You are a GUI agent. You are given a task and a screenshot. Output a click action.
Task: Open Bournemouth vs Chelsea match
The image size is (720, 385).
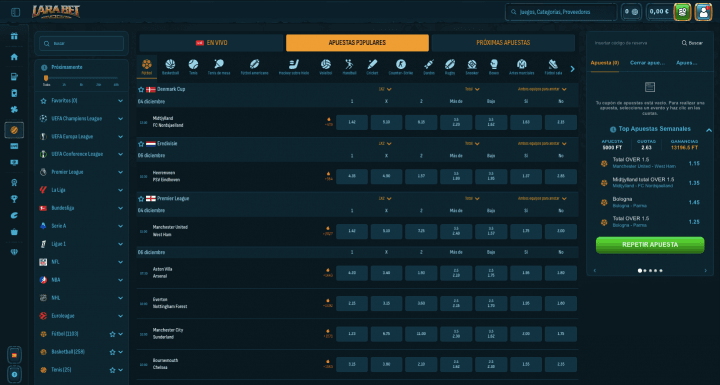[x=165, y=364]
